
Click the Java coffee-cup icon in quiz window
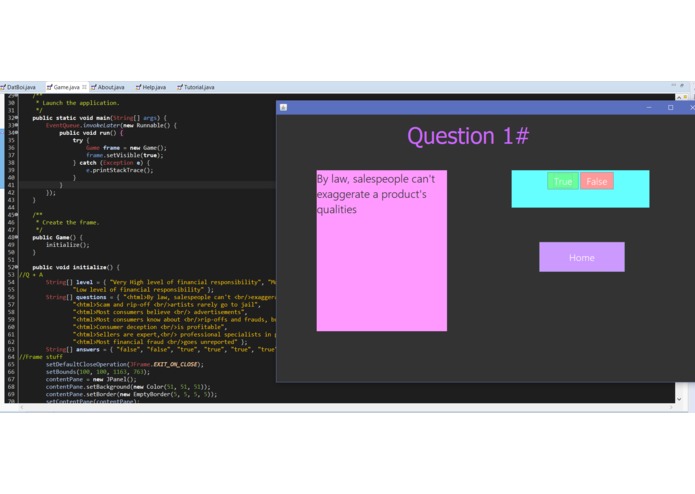[284, 107]
